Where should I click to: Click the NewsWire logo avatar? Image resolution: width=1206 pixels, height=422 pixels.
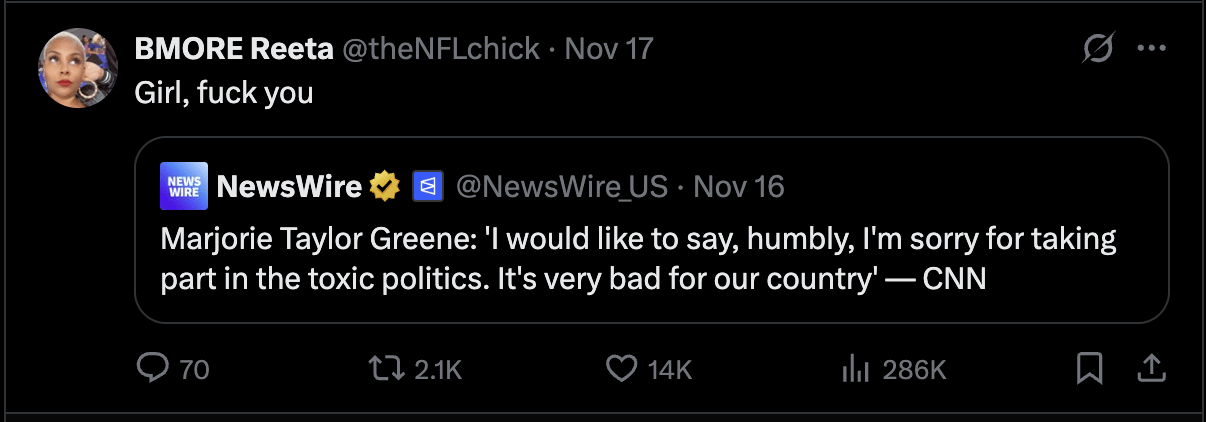(x=184, y=186)
